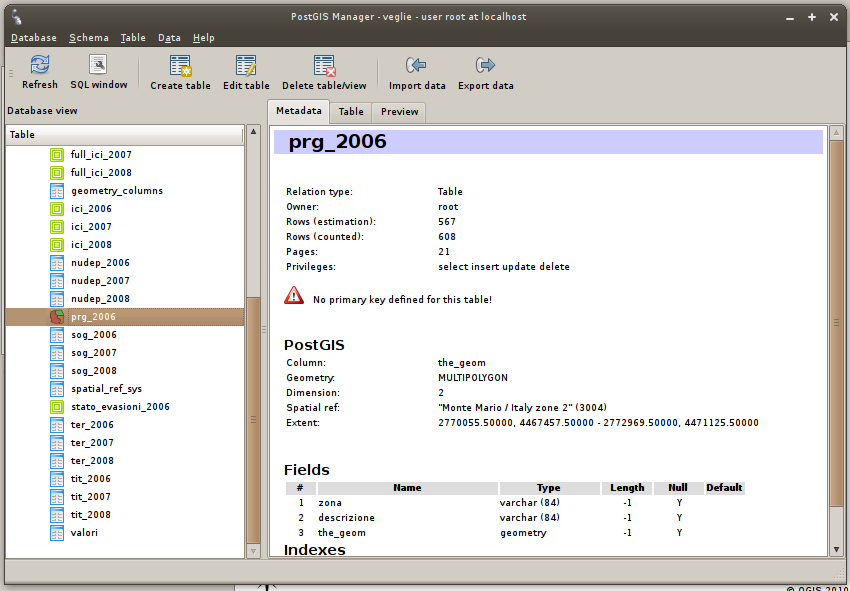Click the Create table icon
This screenshot has height=591, width=850.
pyautogui.click(x=180, y=66)
